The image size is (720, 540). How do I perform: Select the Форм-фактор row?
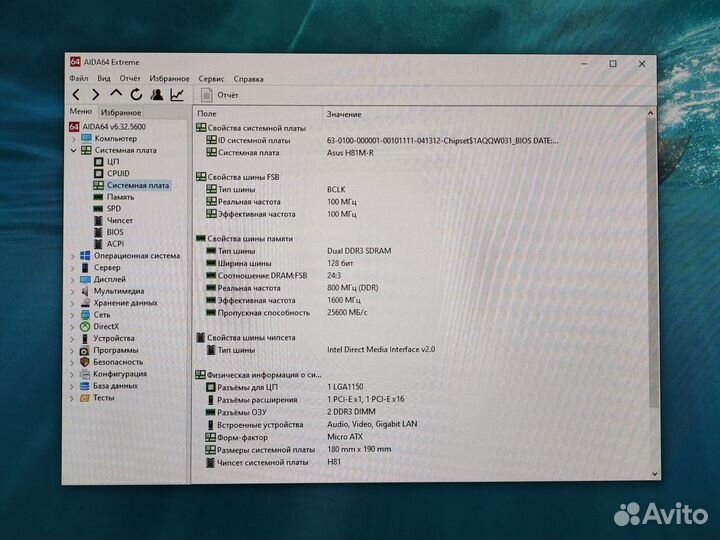click(284, 437)
